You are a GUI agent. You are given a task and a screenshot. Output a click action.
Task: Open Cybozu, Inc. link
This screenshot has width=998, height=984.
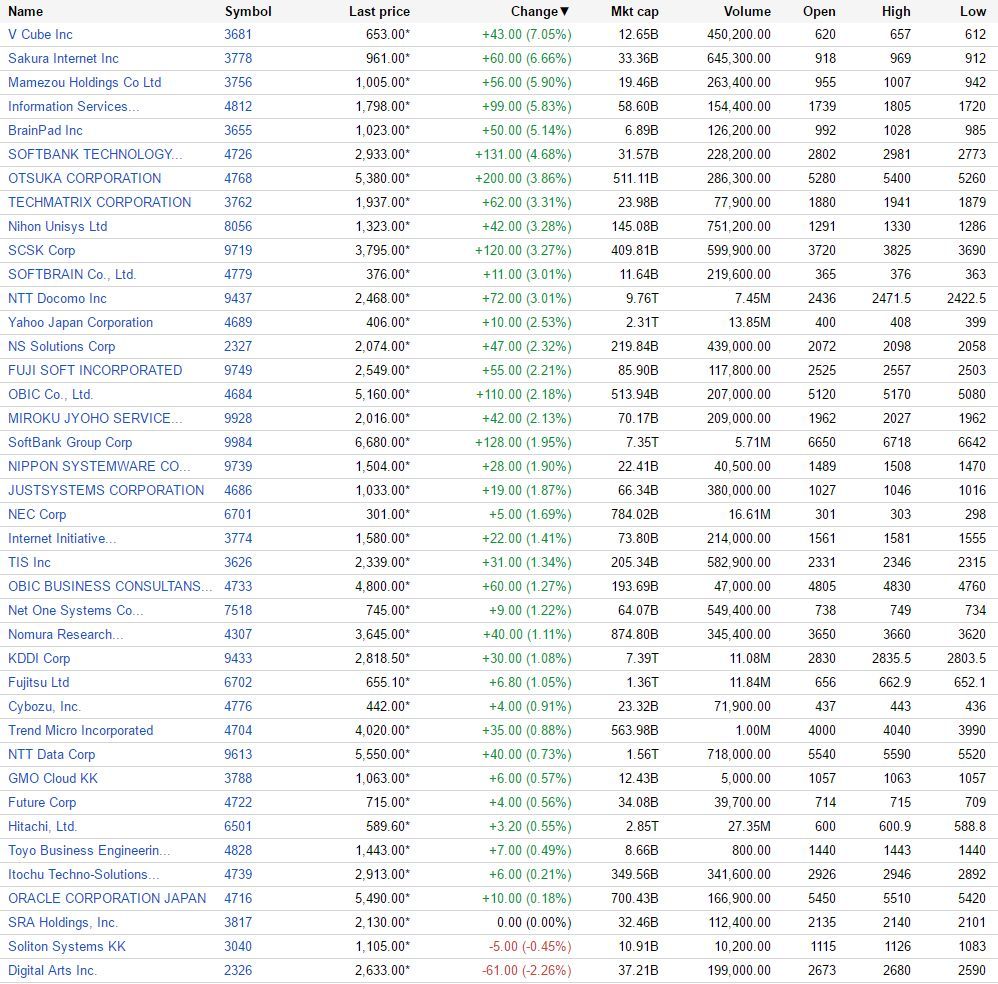(x=44, y=706)
